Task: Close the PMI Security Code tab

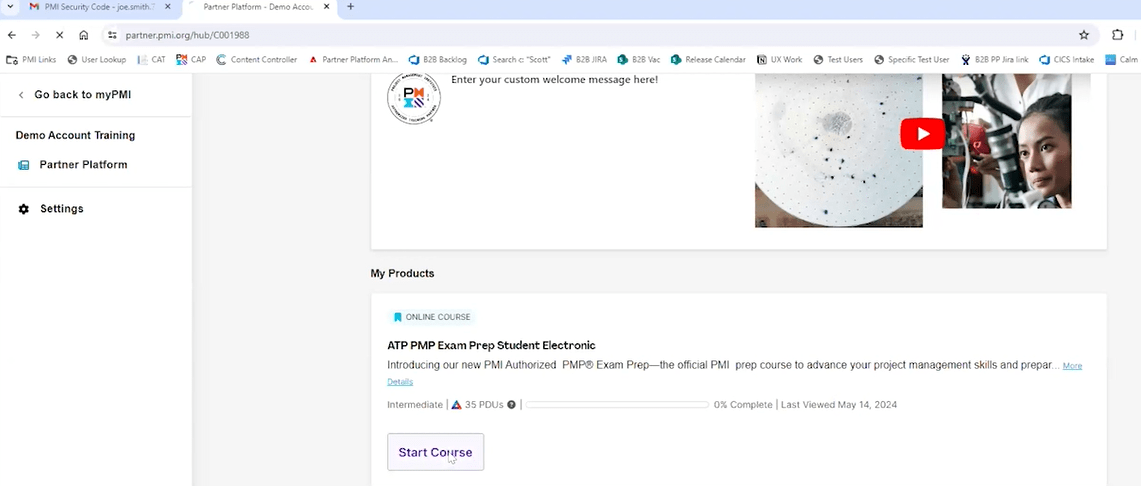Action: pyautogui.click(x=167, y=7)
